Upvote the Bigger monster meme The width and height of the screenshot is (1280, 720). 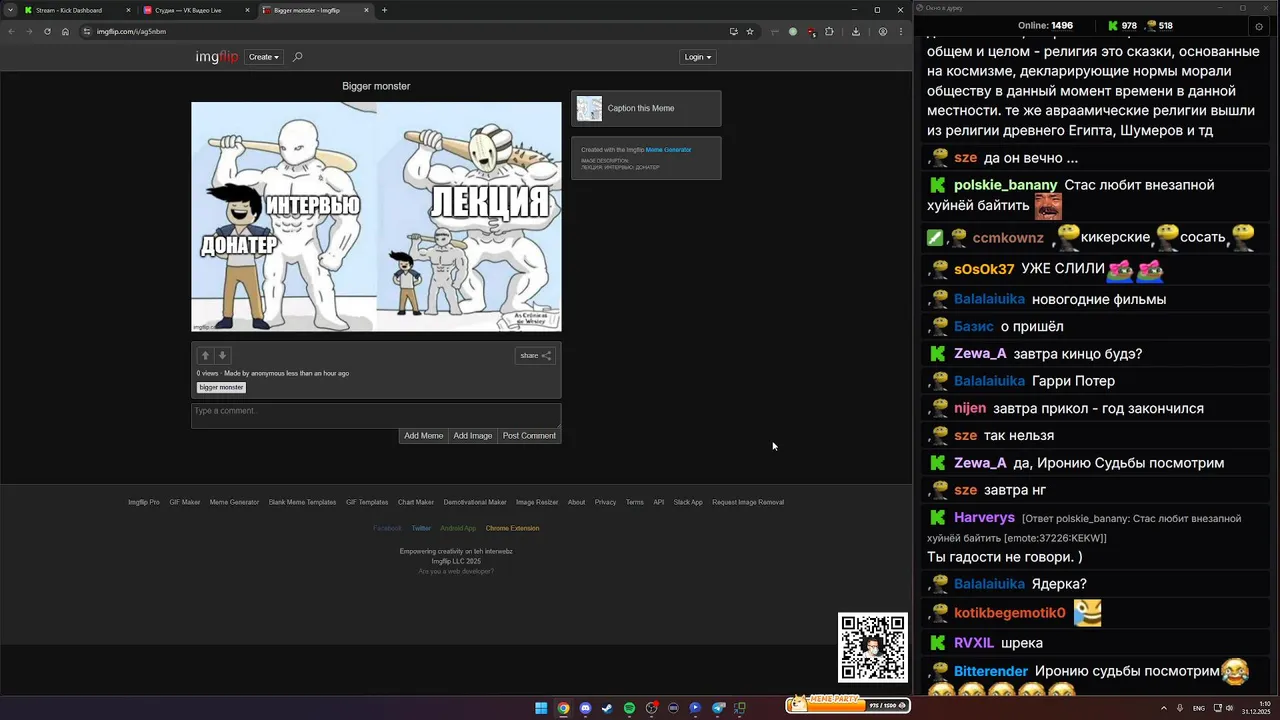pyautogui.click(x=205, y=355)
